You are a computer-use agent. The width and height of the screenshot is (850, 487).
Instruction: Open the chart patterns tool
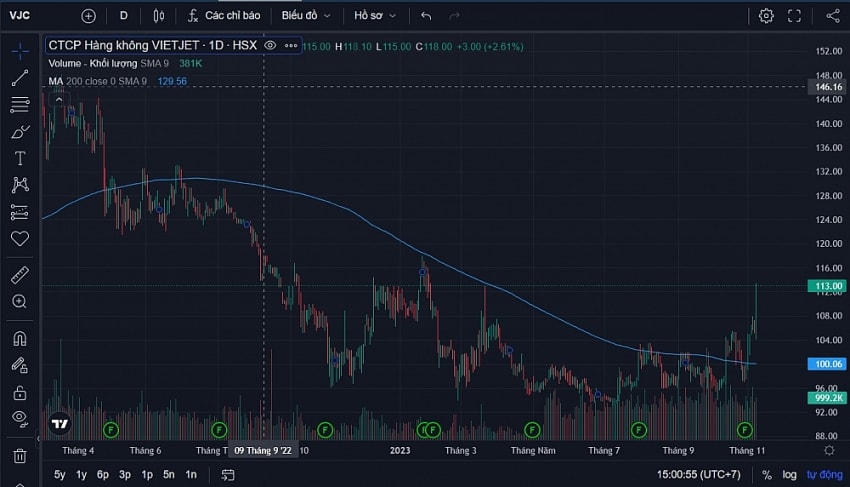[20, 185]
